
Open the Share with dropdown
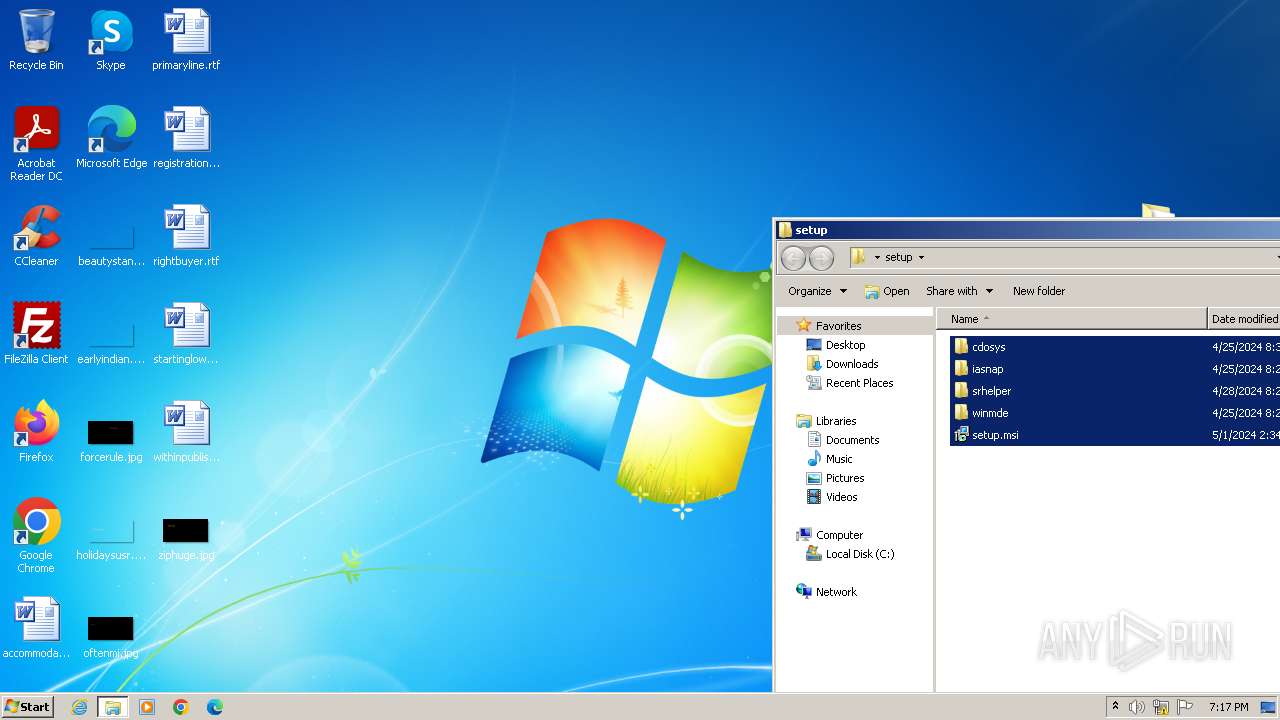coord(959,291)
